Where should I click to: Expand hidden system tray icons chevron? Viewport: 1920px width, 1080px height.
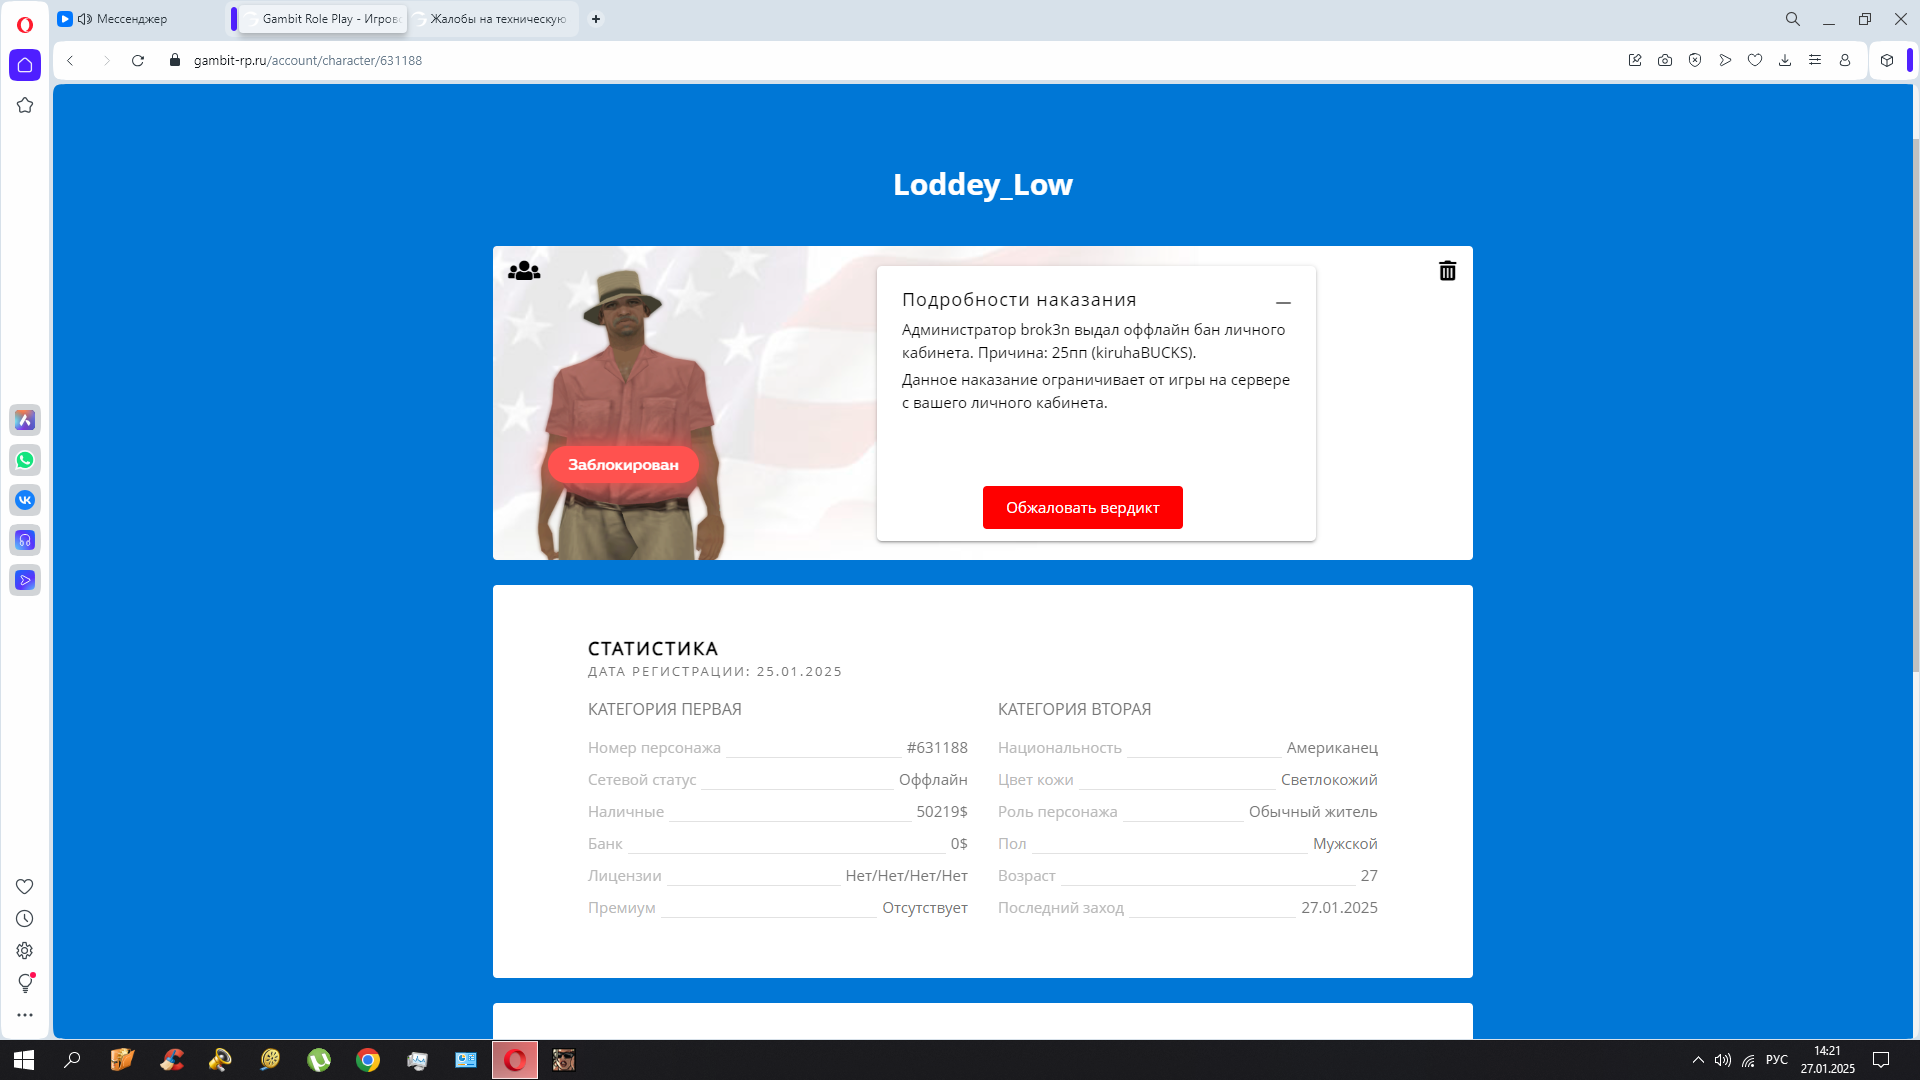pos(1698,1060)
